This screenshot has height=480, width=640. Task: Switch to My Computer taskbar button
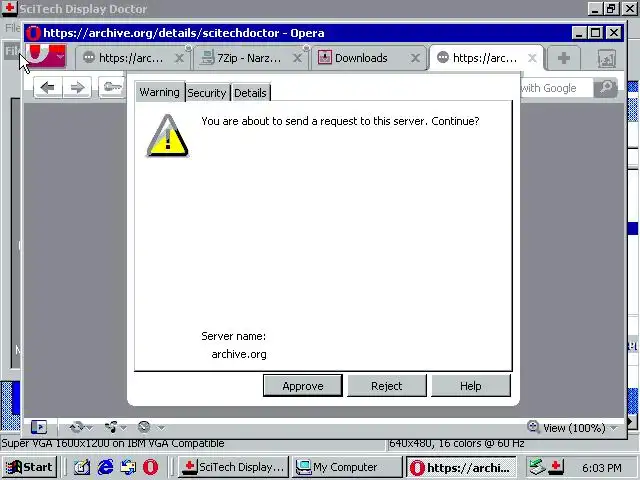click(347, 467)
